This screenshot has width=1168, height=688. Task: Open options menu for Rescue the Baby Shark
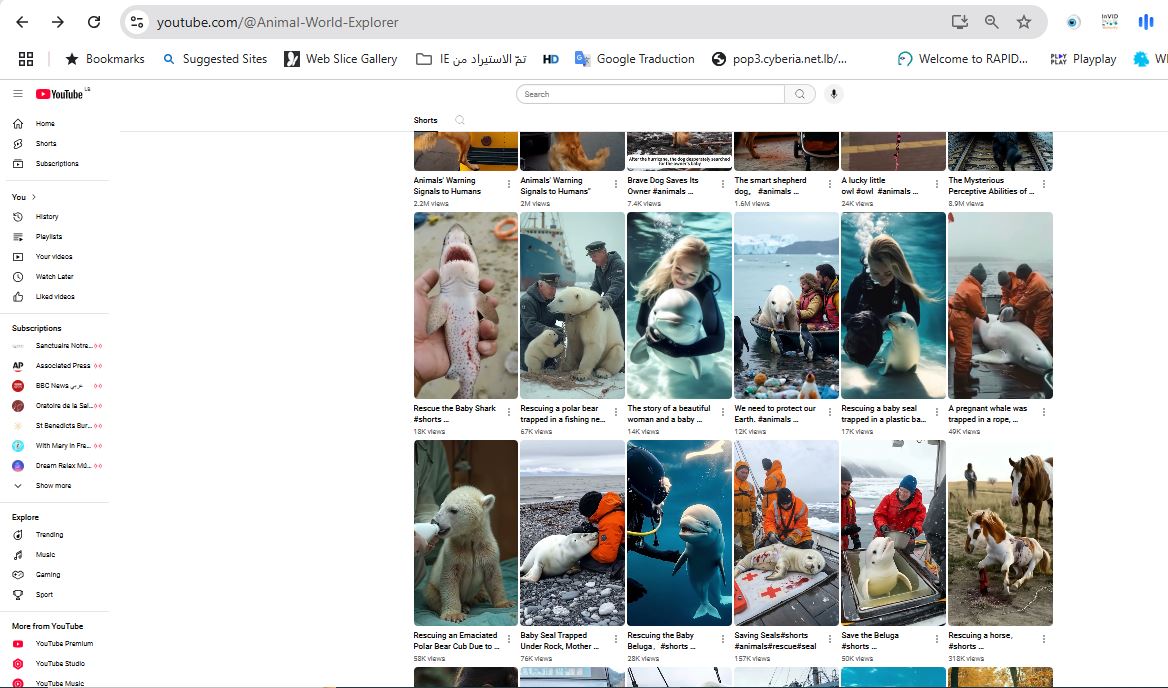coord(509,412)
